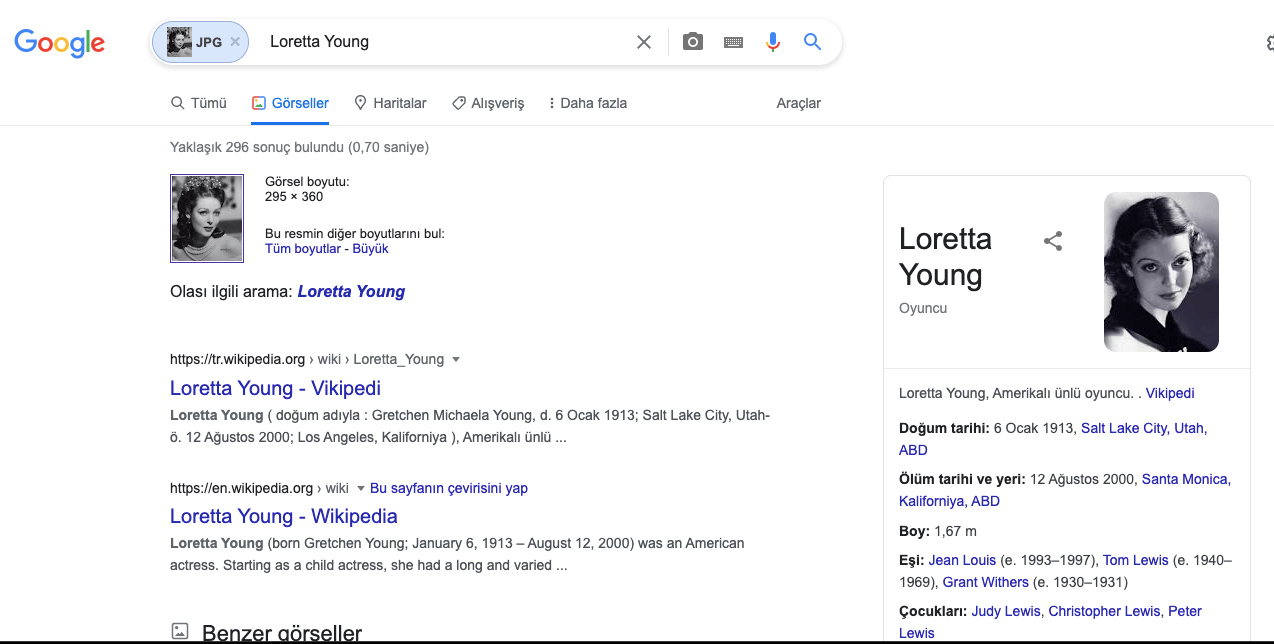Open the Vikipedi link in knowledge panel
Viewport: 1274px width, 644px height.
1170,393
